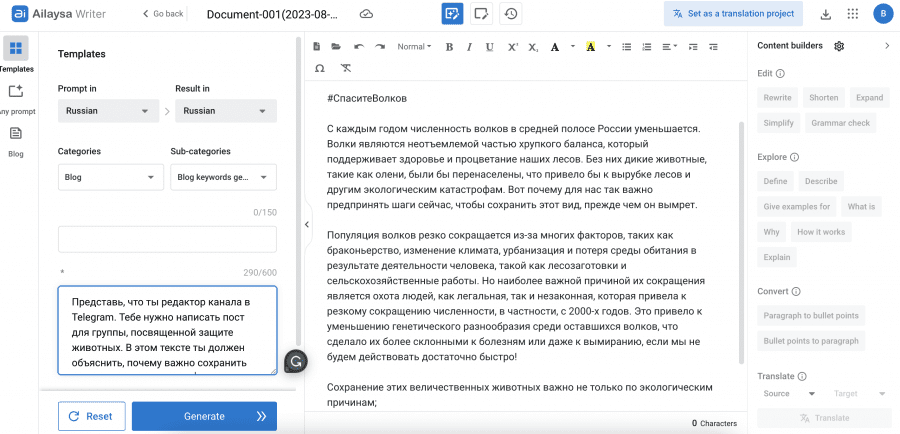Toggle superscript formatting
The height and width of the screenshot is (434, 900).
click(512, 47)
